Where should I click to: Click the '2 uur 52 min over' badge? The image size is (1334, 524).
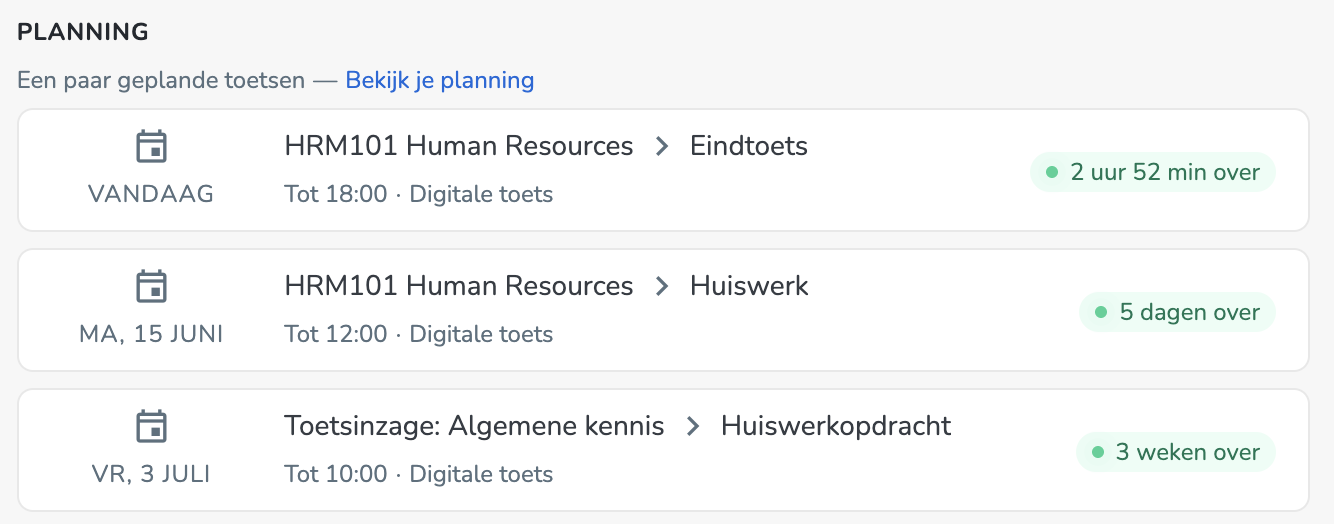(1153, 172)
